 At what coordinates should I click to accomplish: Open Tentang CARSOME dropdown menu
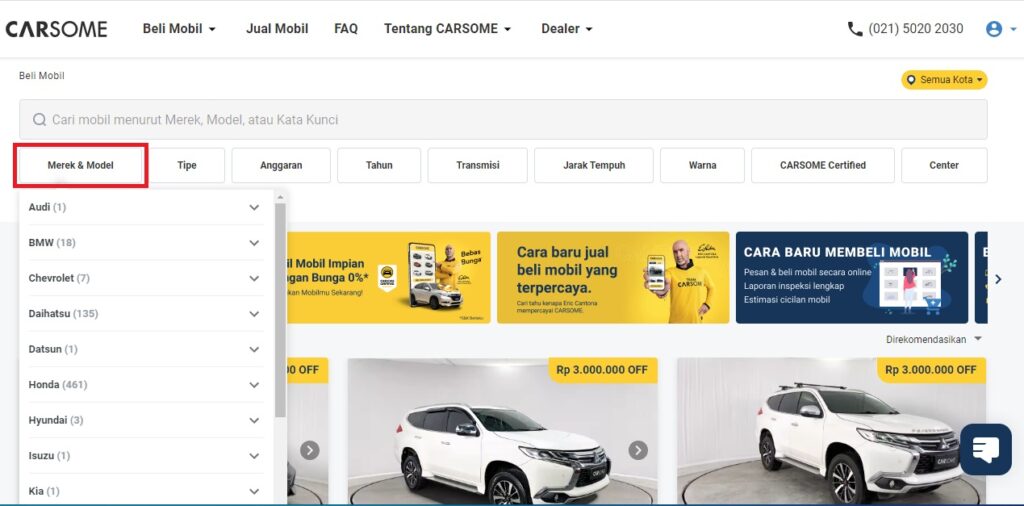click(x=447, y=29)
